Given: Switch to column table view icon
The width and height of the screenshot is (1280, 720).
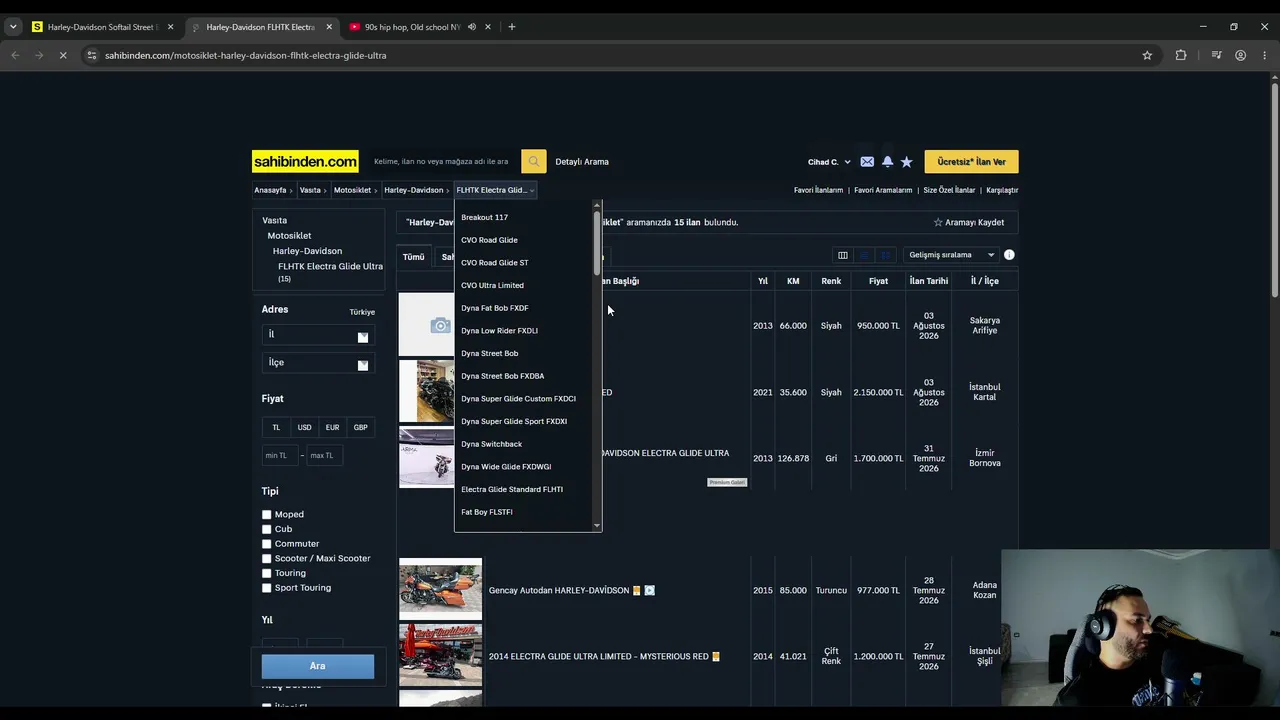Looking at the screenshot, I should [843, 255].
